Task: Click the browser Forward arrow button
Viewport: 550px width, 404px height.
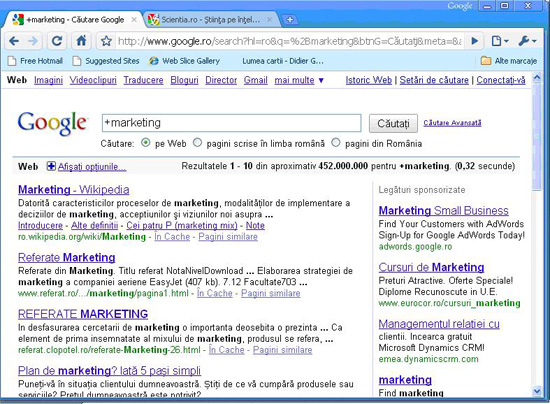Action: pos(33,41)
